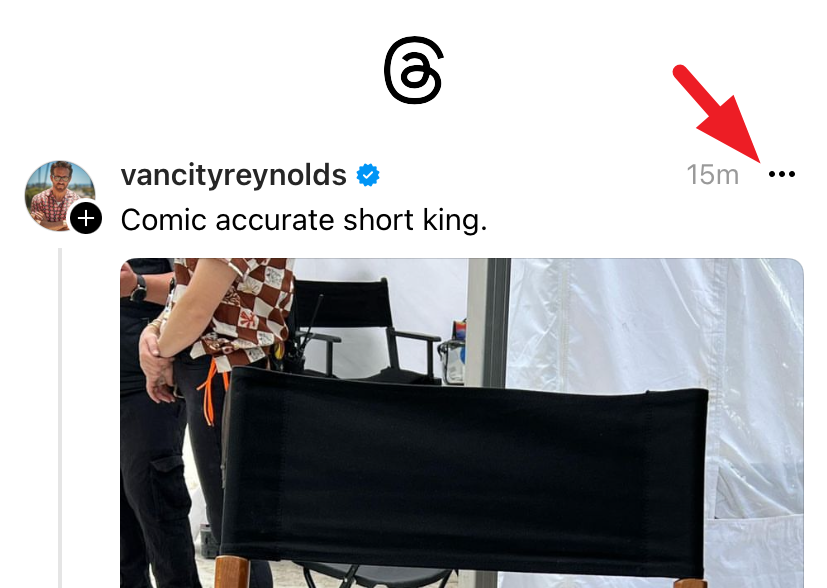Click the wristwatch on arm in photo
Viewport: 827px width, 588px height.
coord(139,288)
